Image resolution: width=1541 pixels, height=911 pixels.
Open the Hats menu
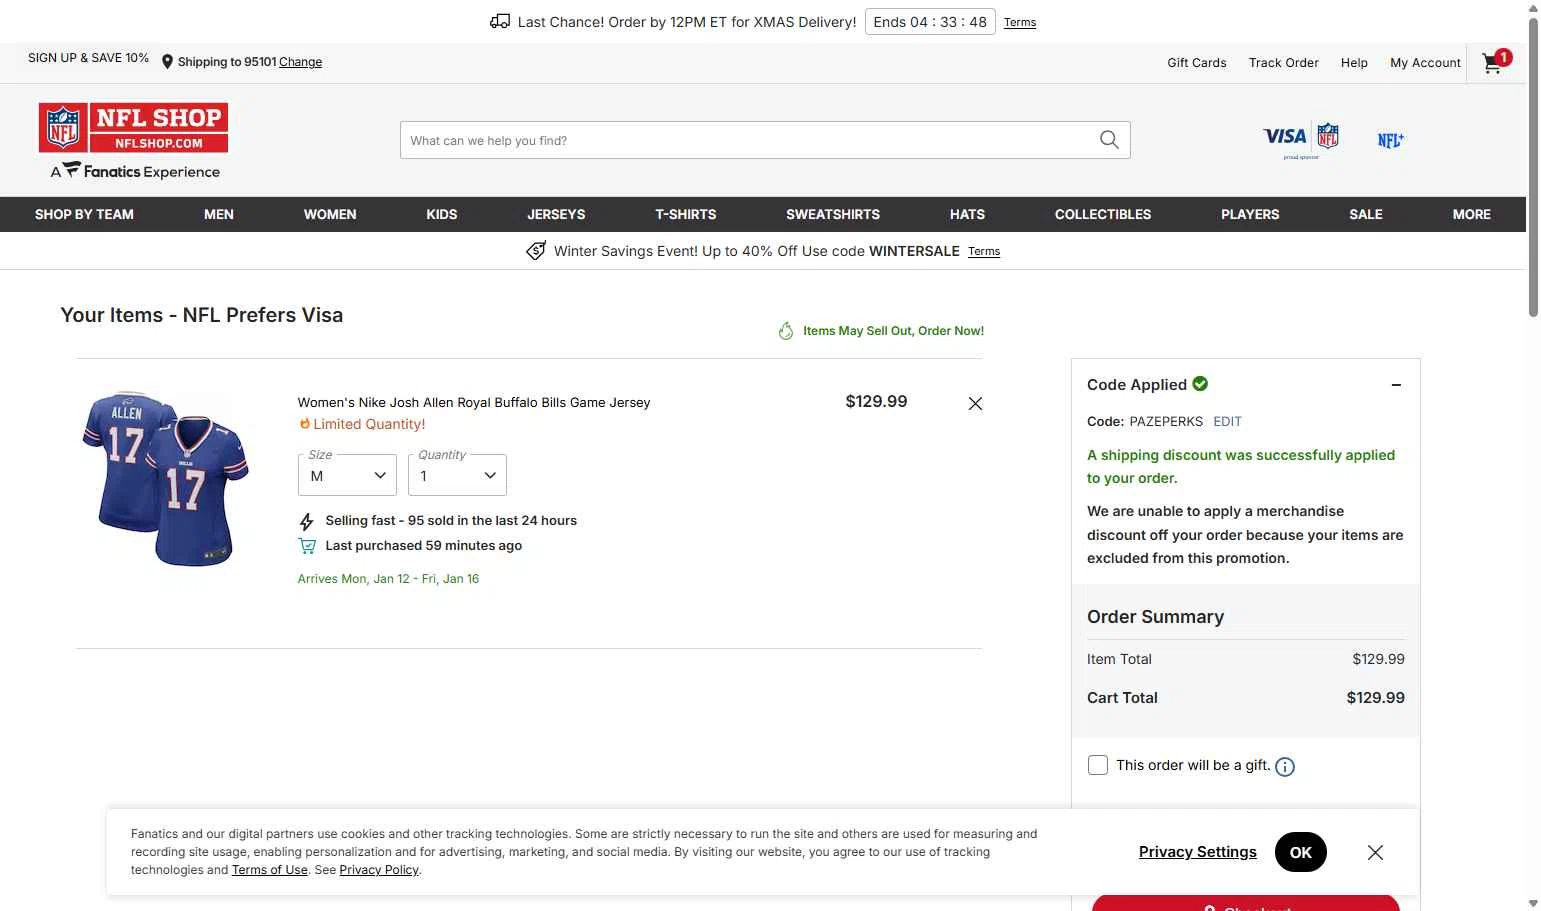click(967, 214)
